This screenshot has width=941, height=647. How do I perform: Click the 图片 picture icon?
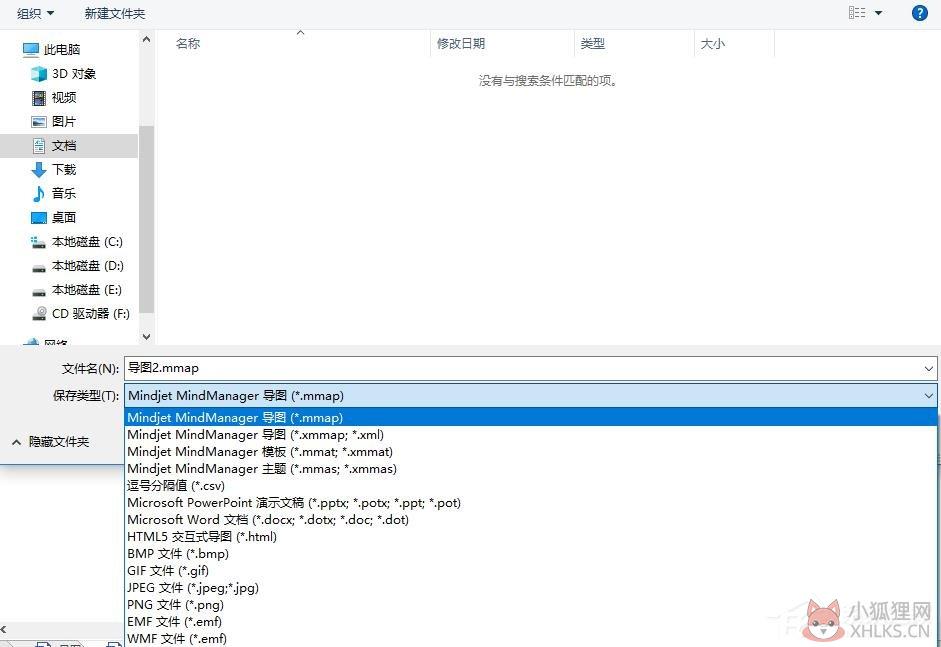[38, 122]
